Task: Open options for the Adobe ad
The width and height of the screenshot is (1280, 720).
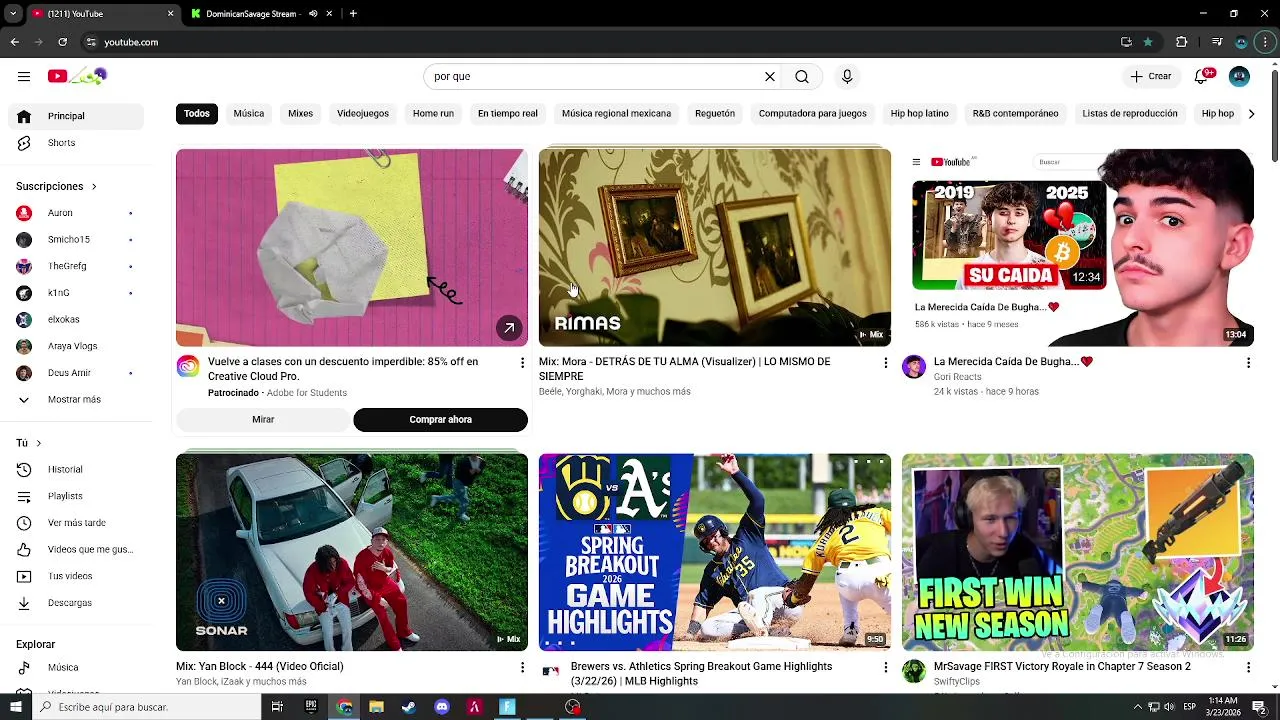Action: coord(522,362)
